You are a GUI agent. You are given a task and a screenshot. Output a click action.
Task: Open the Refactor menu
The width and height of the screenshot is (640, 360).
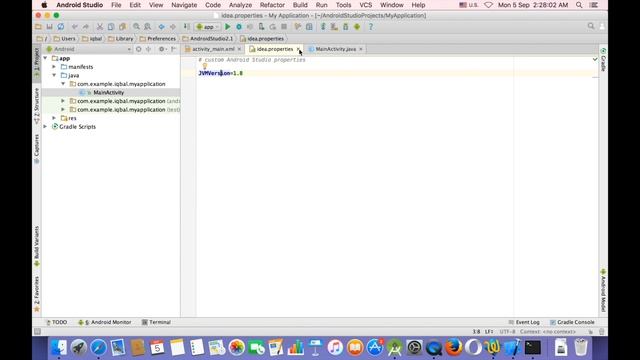pos(272,5)
